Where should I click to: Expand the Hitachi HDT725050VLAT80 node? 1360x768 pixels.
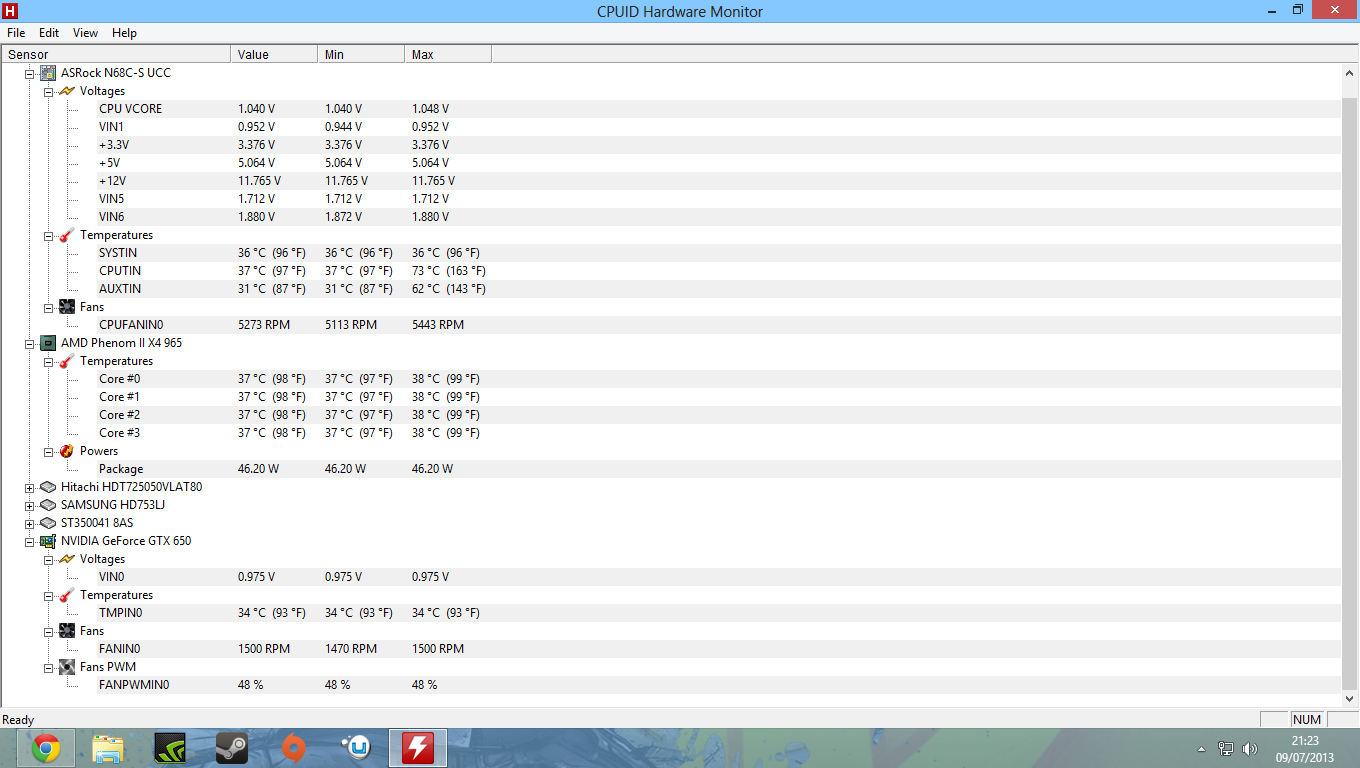pyautogui.click(x=30, y=487)
